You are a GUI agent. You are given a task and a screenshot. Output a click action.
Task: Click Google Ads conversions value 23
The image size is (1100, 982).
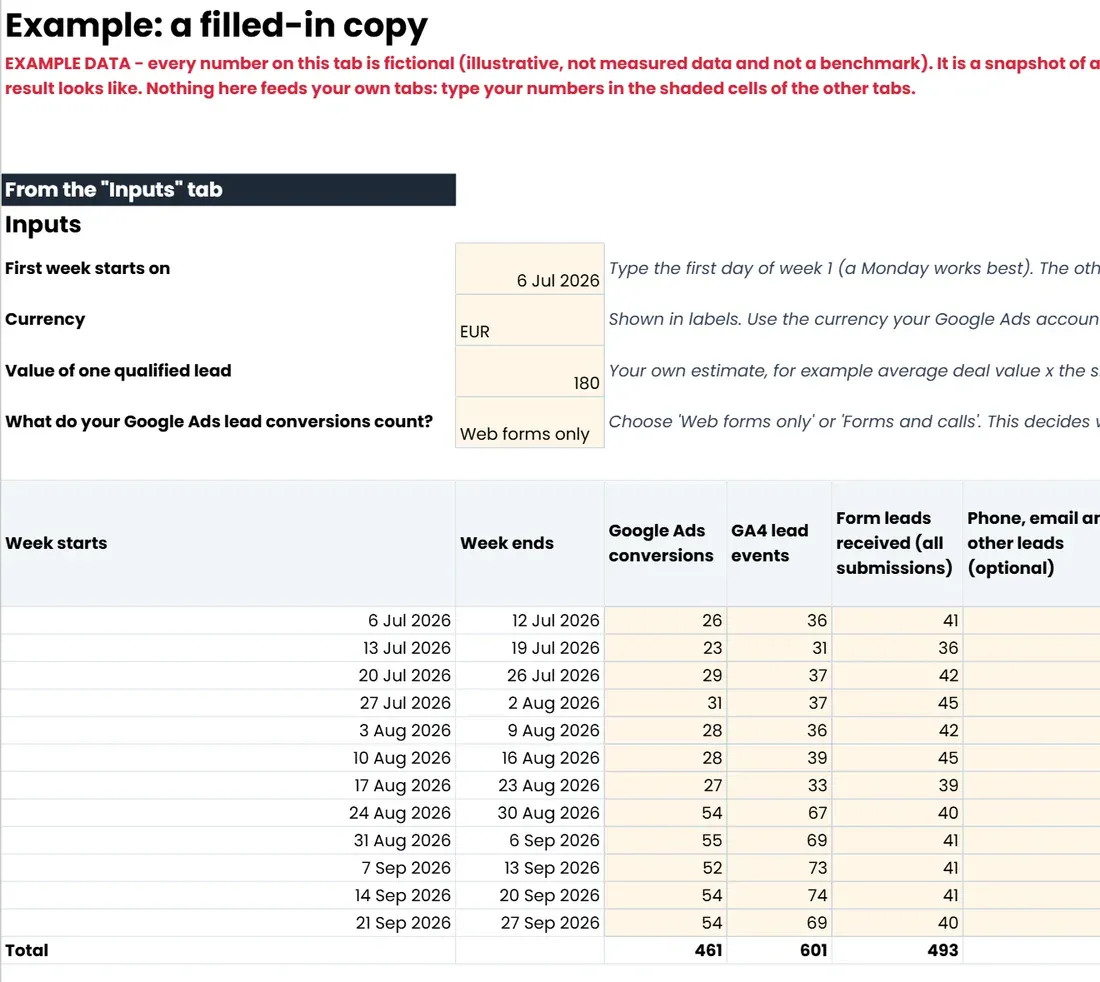(665, 648)
